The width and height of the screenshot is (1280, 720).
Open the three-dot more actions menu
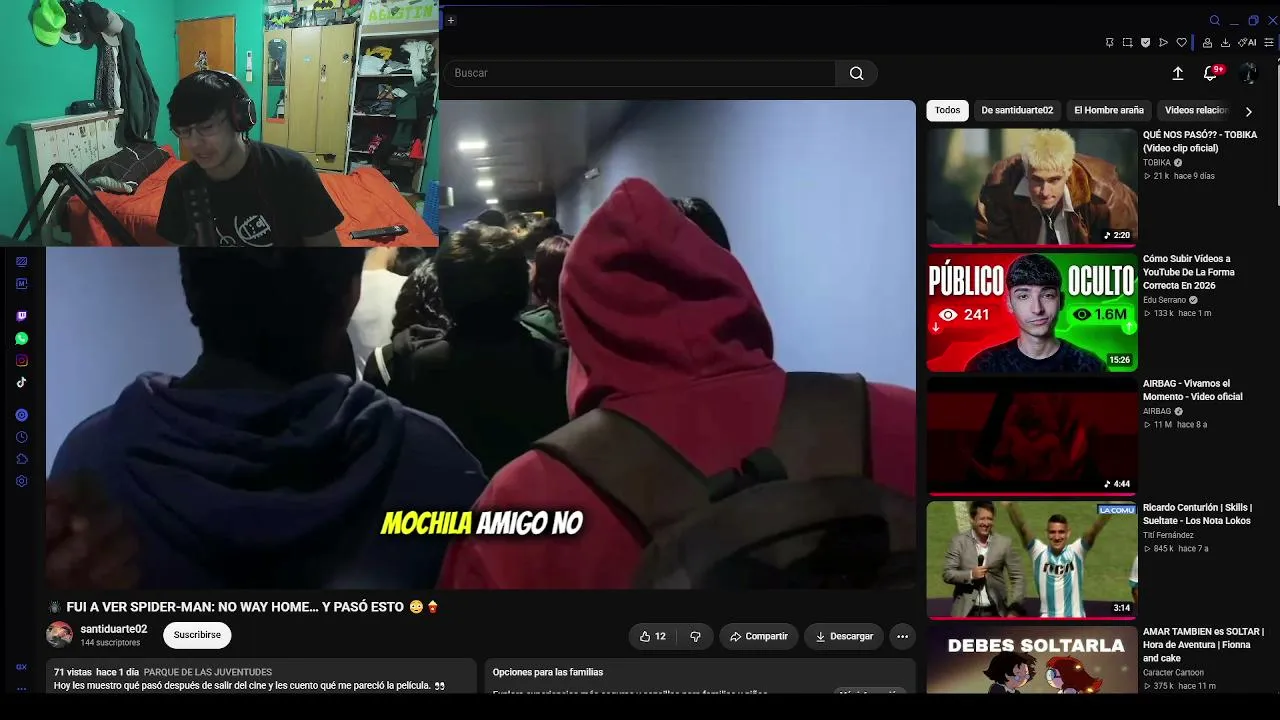(x=902, y=636)
